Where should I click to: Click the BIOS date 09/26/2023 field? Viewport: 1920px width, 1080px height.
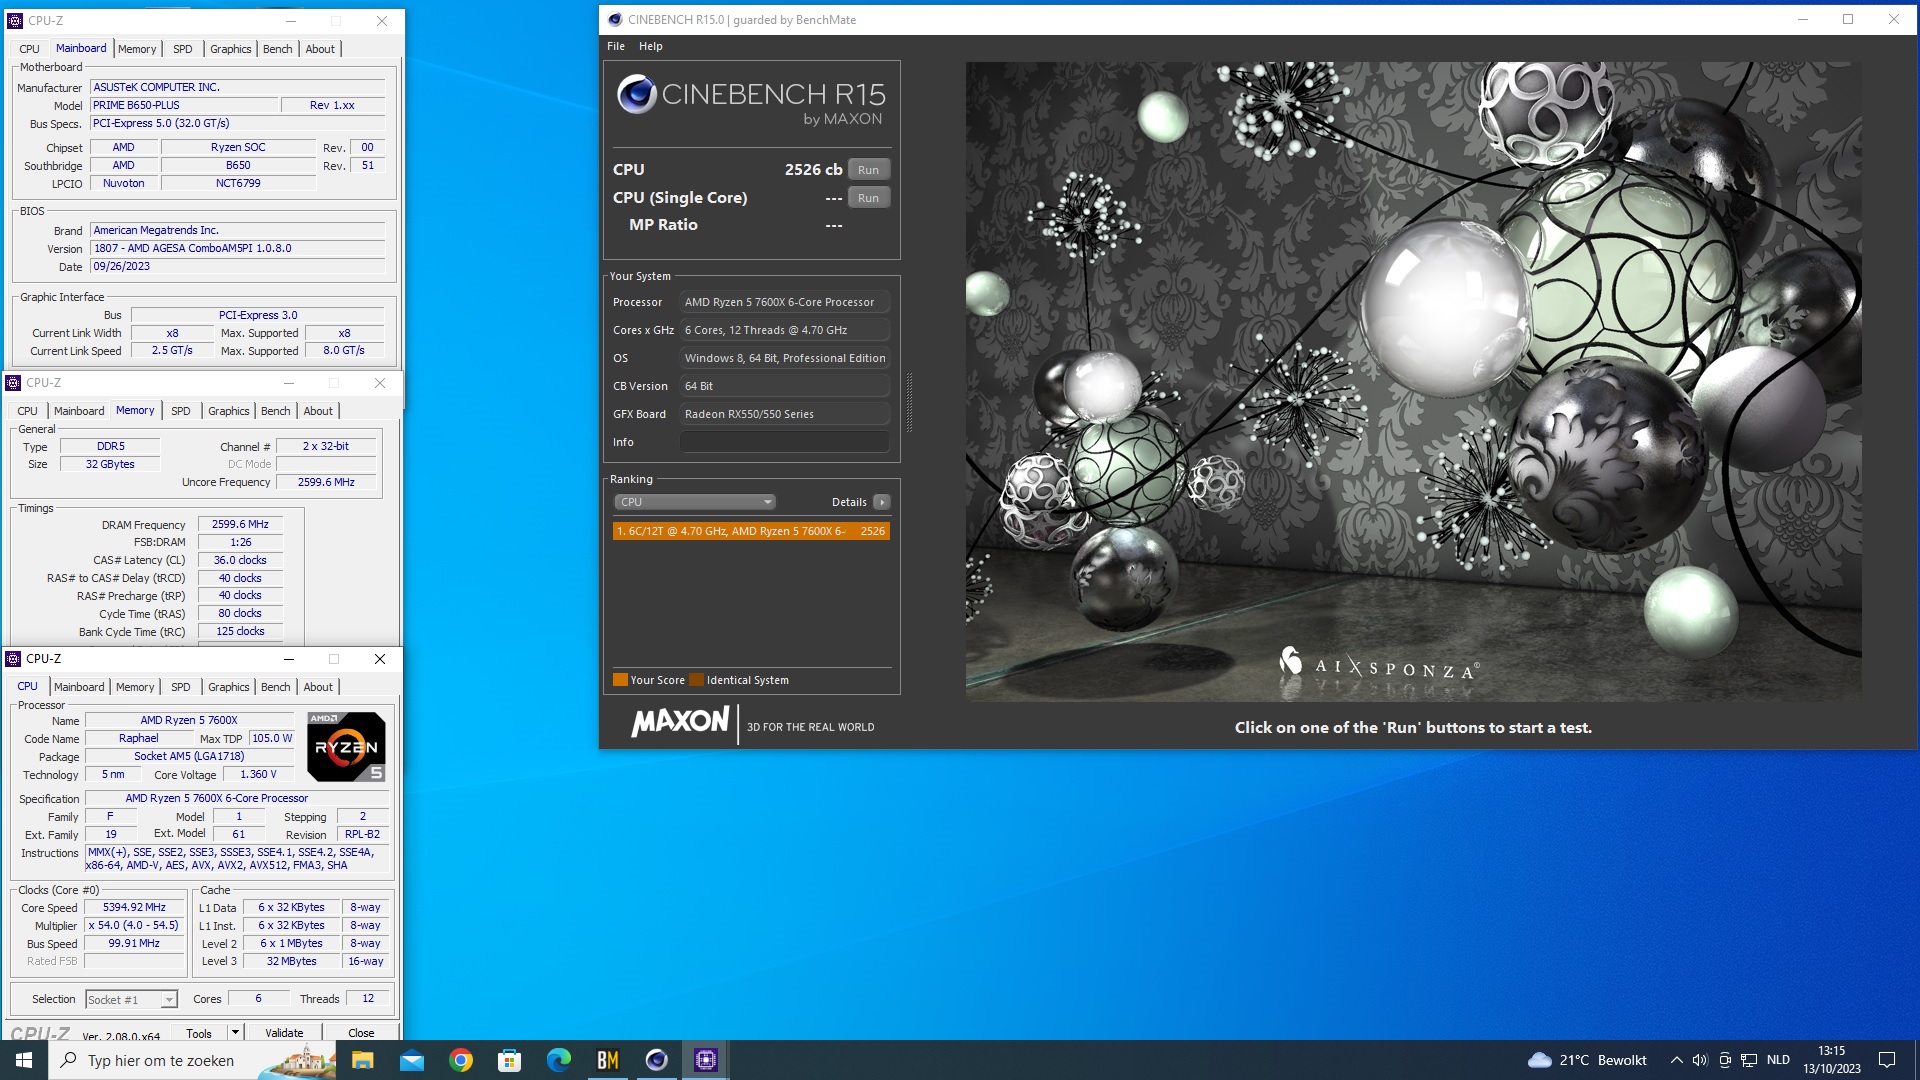237,267
